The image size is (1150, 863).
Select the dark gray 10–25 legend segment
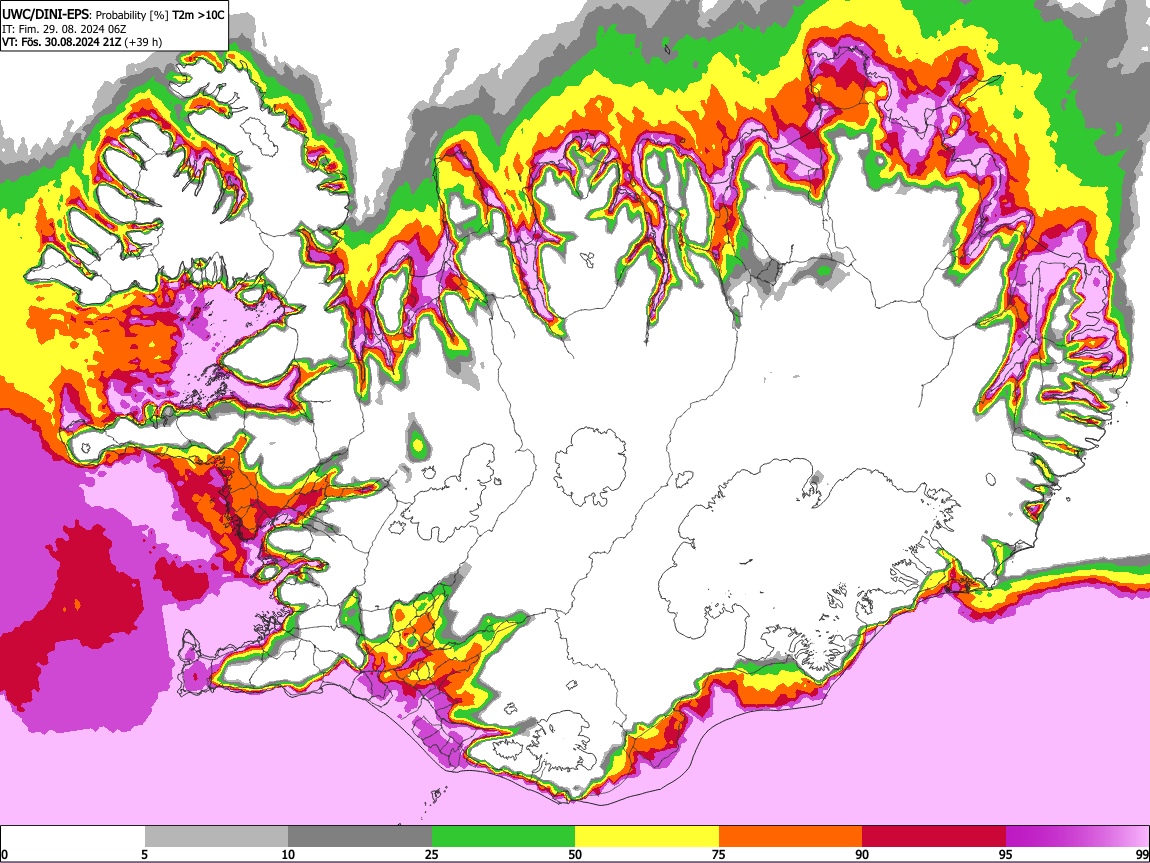[360, 837]
